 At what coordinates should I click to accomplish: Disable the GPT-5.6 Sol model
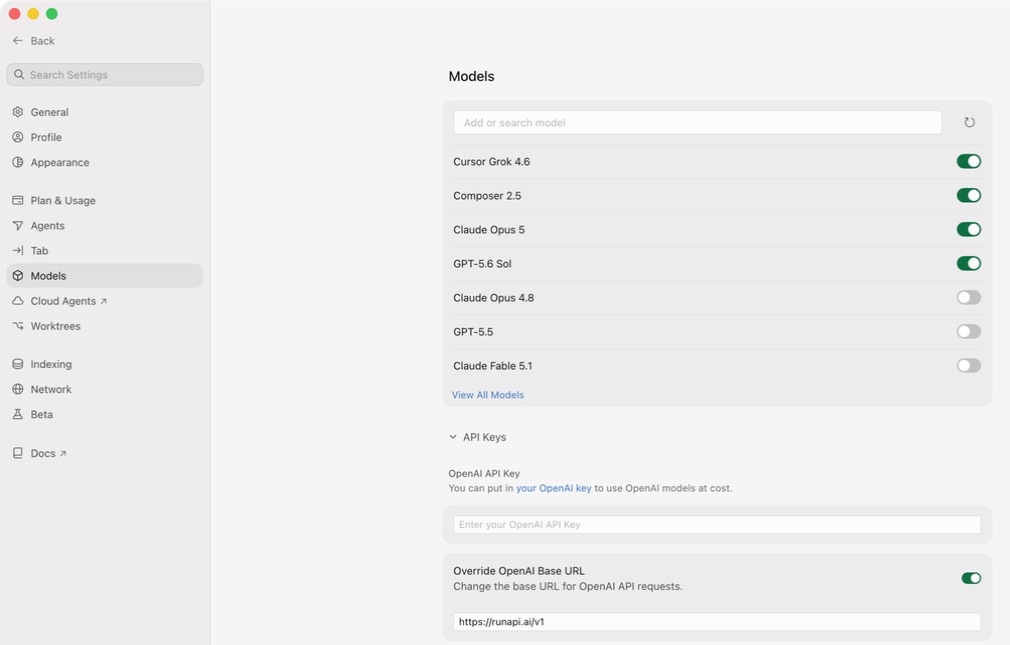tap(969, 264)
